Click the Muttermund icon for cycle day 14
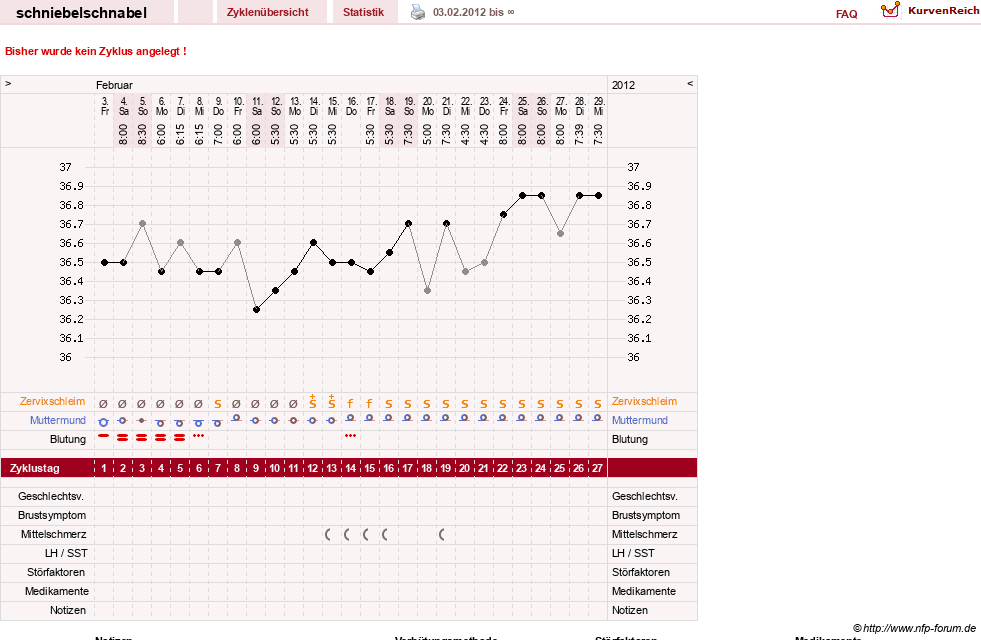Screen dimensions: 981x640 [350, 418]
